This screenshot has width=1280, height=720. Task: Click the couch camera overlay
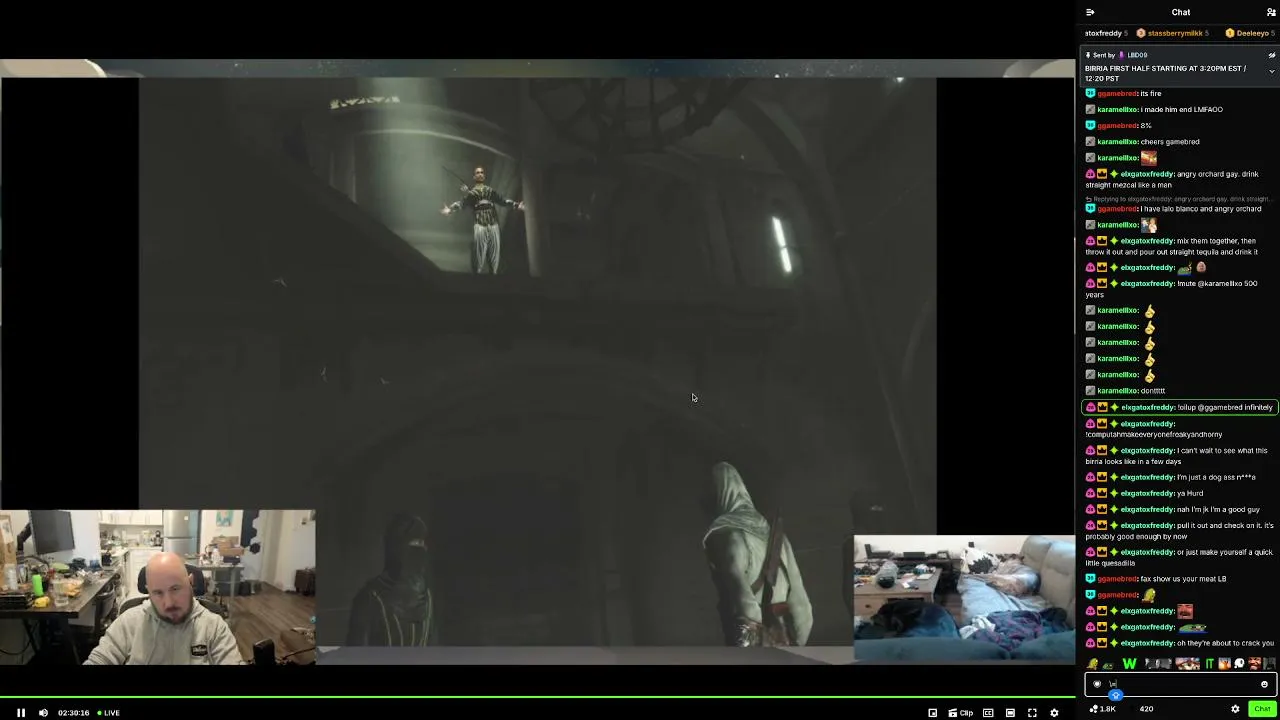tap(964, 599)
